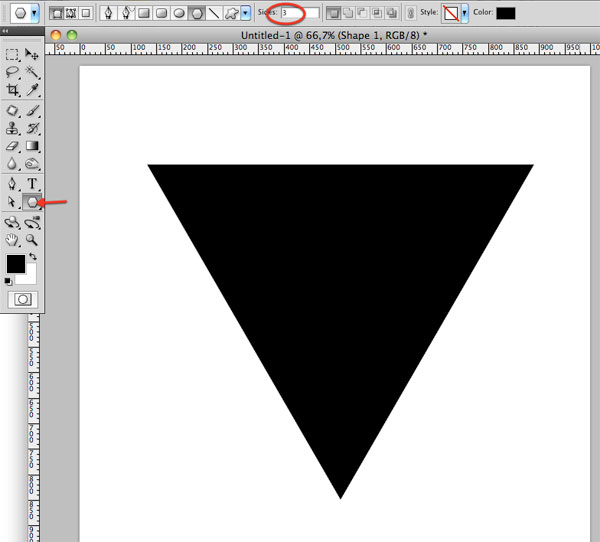
Task: Select Create New Shape Layer option
Action: click(333, 13)
